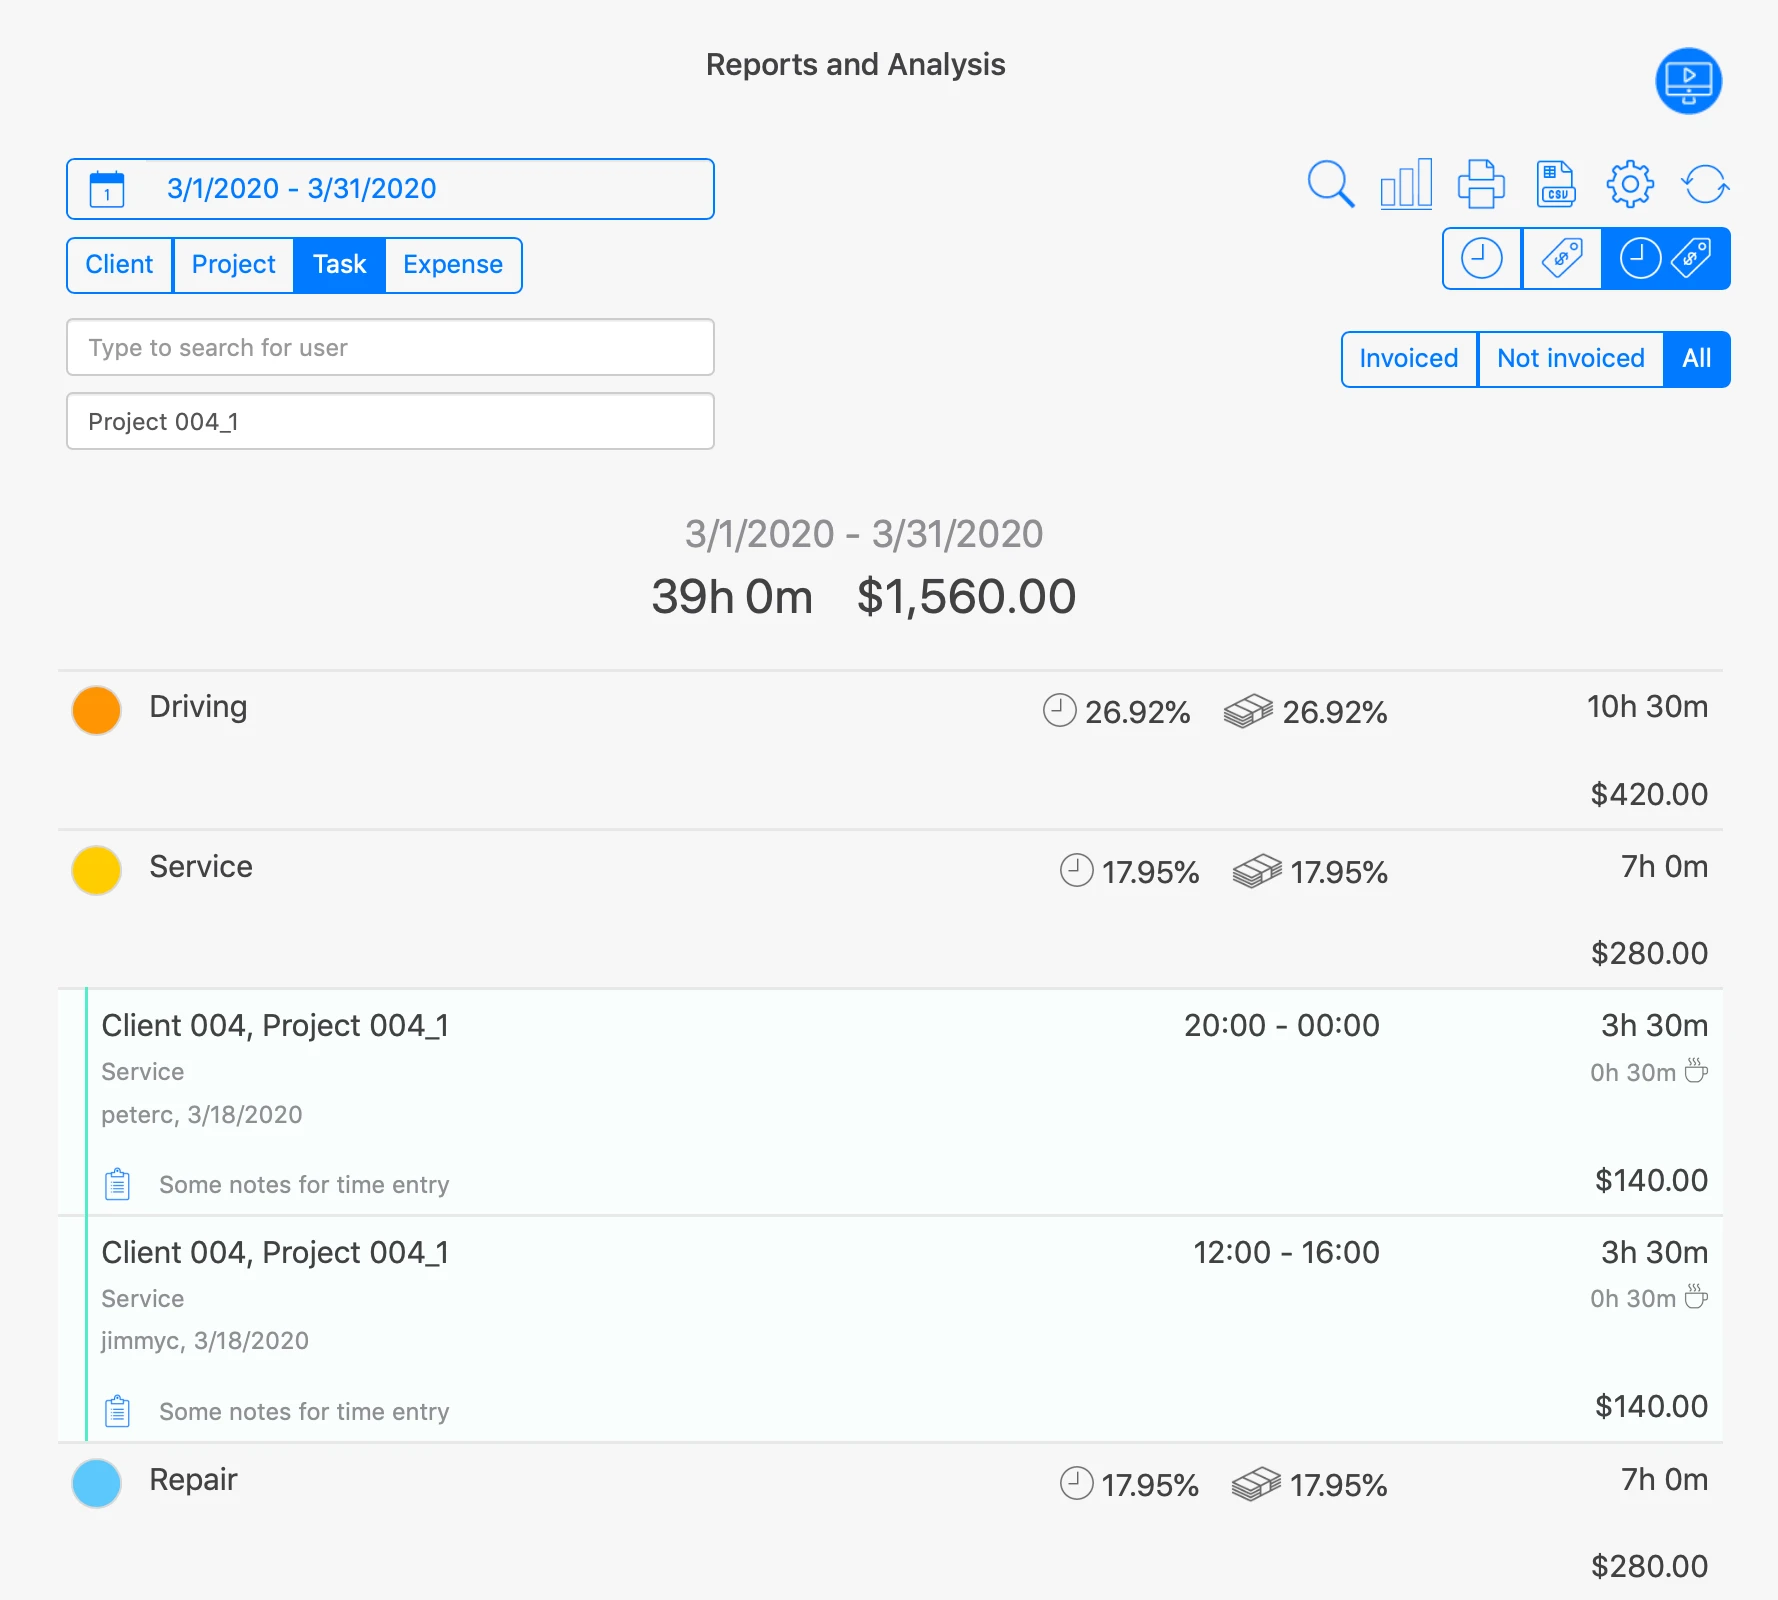
Task: Focus the user search field
Action: tap(390, 348)
